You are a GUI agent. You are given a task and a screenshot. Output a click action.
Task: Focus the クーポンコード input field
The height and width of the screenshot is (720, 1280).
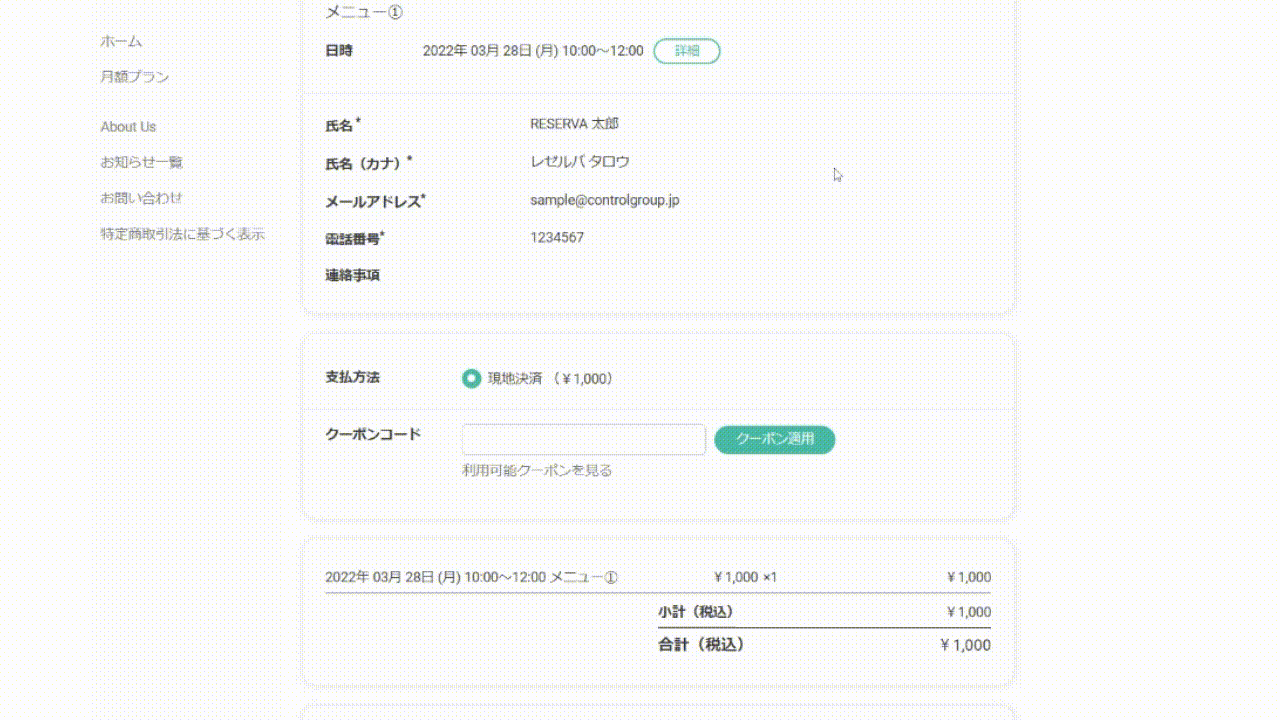pyautogui.click(x=584, y=439)
